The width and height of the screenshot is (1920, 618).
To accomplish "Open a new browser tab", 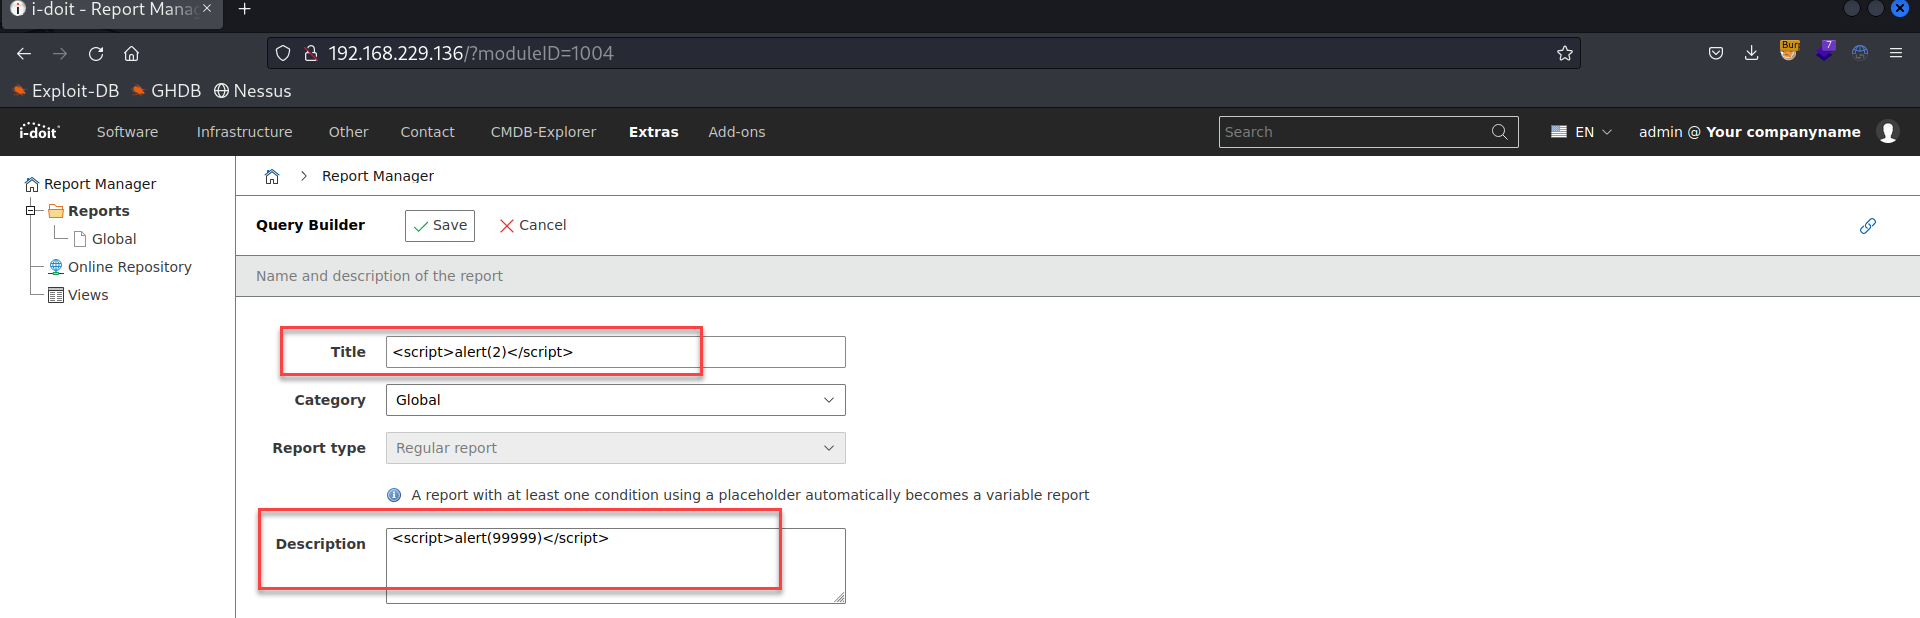I will (x=245, y=10).
